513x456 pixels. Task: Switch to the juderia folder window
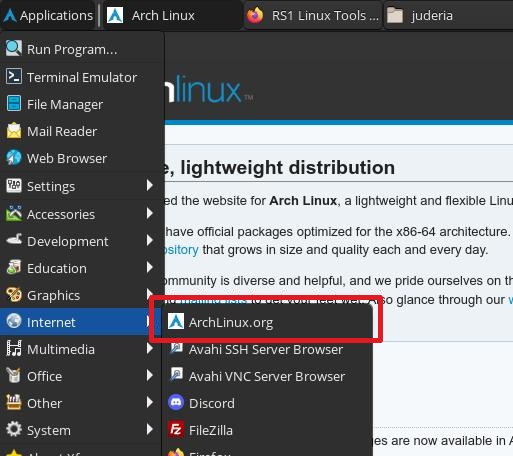421,15
